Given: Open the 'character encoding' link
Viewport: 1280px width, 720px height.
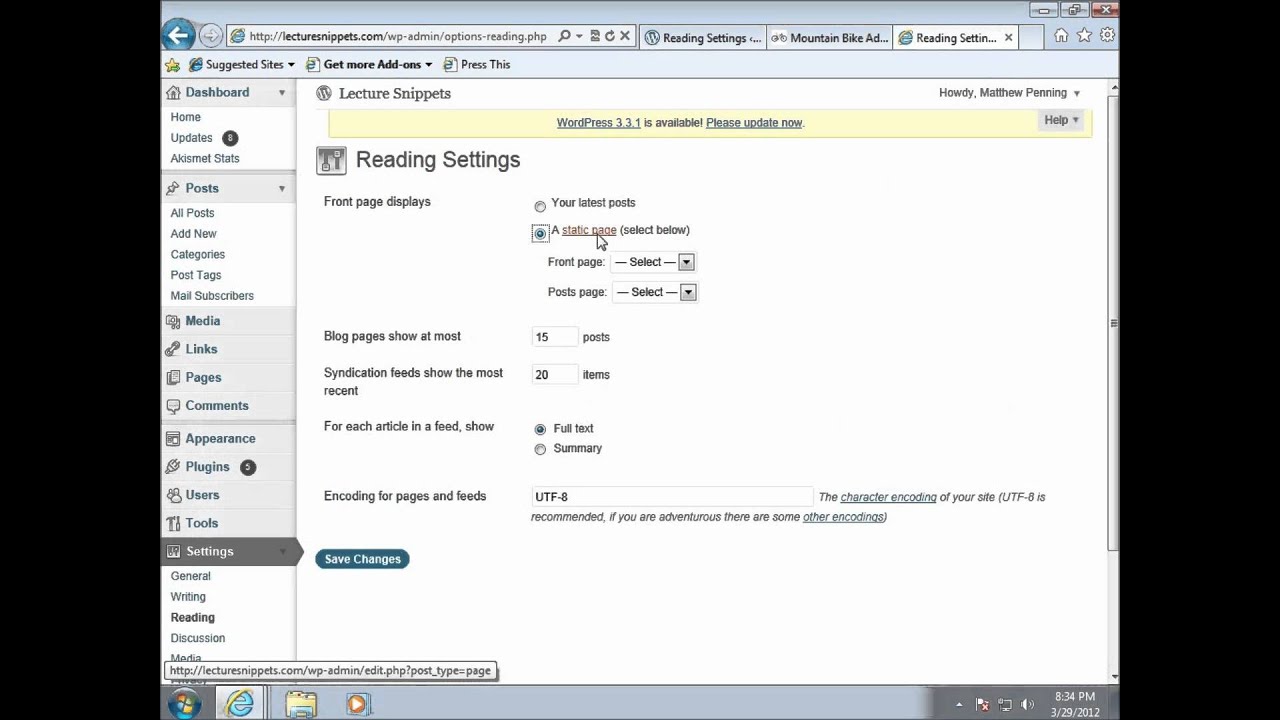Looking at the screenshot, I should (888, 497).
